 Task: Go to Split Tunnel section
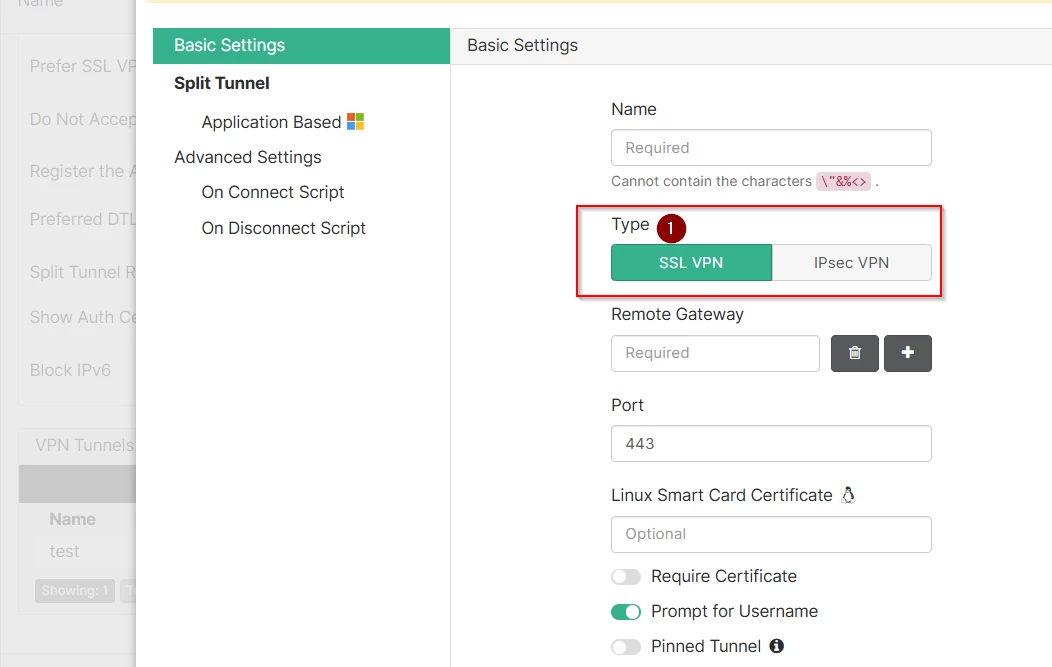click(222, 83)
